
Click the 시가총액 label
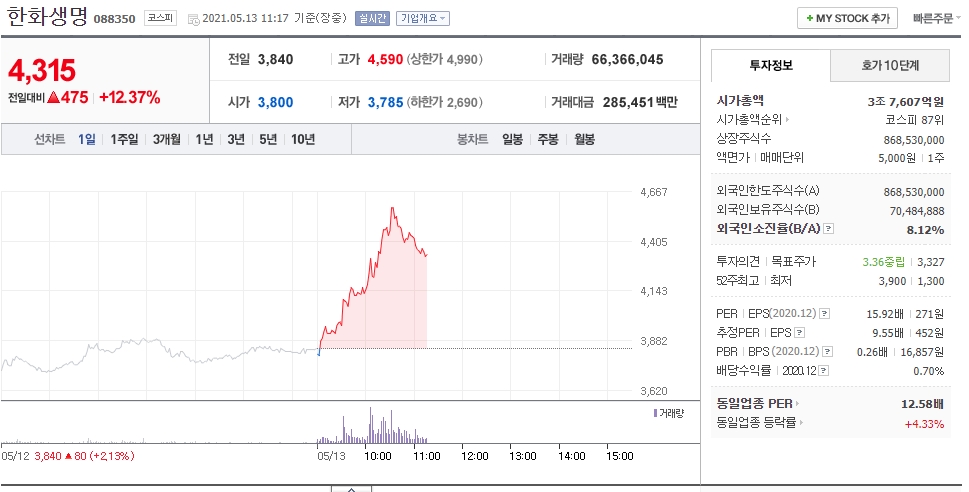[x=740, y=100]
